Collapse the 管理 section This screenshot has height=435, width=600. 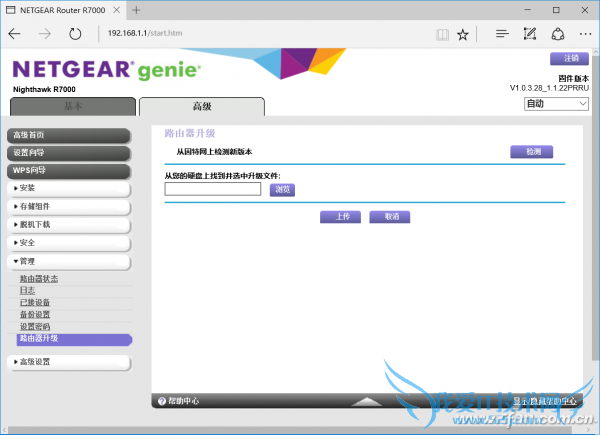tap(69, 262)
